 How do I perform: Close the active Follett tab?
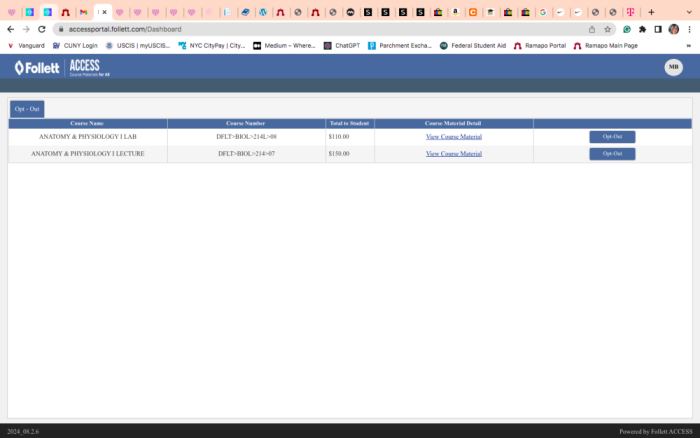[x=104, y=12]
